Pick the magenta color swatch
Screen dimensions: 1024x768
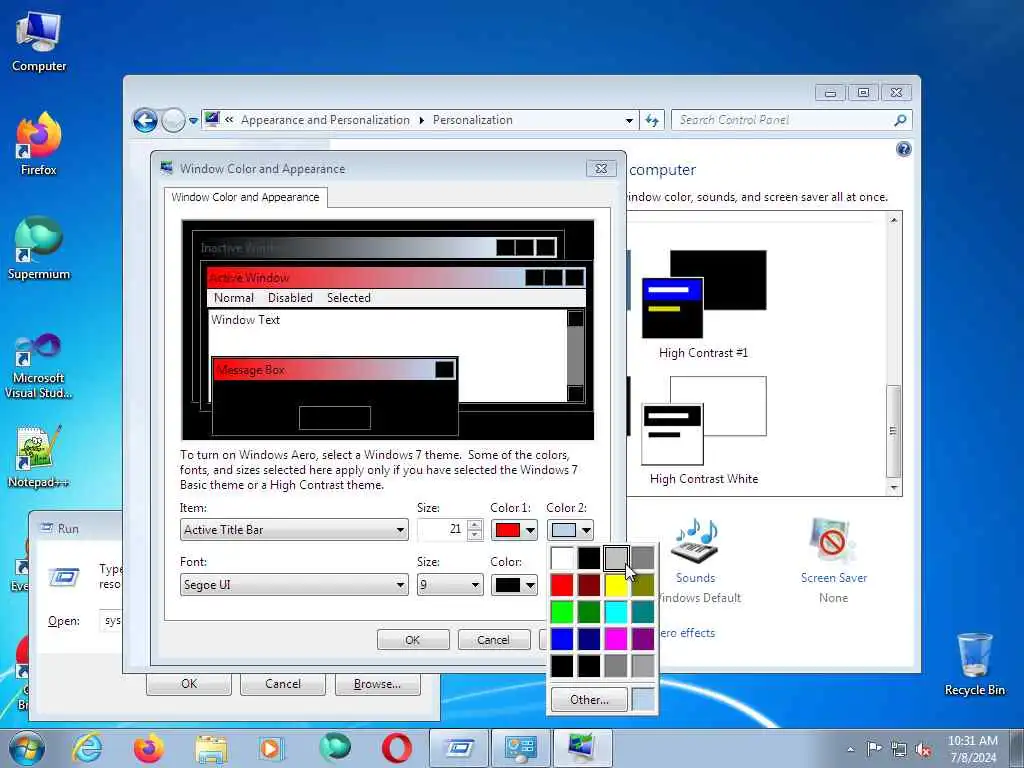pos(616,639)
